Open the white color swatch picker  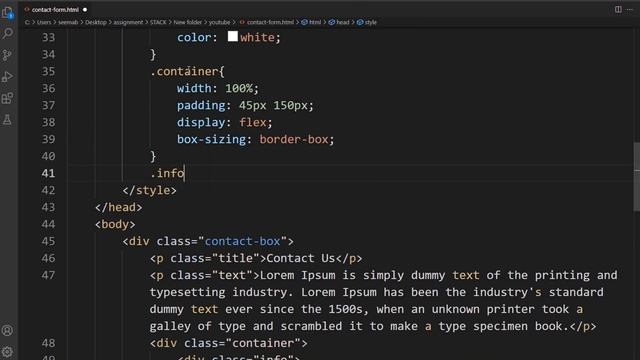pyautogui.click(x=233, y=37)
